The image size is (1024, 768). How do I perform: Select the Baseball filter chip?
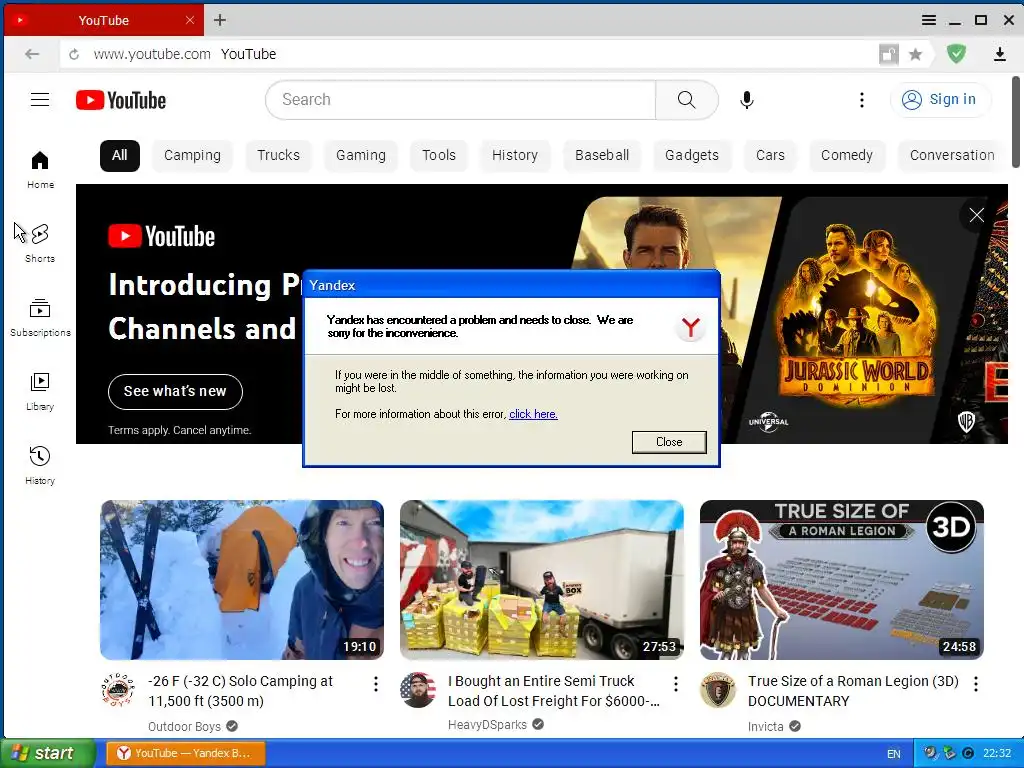coord(601,155)
